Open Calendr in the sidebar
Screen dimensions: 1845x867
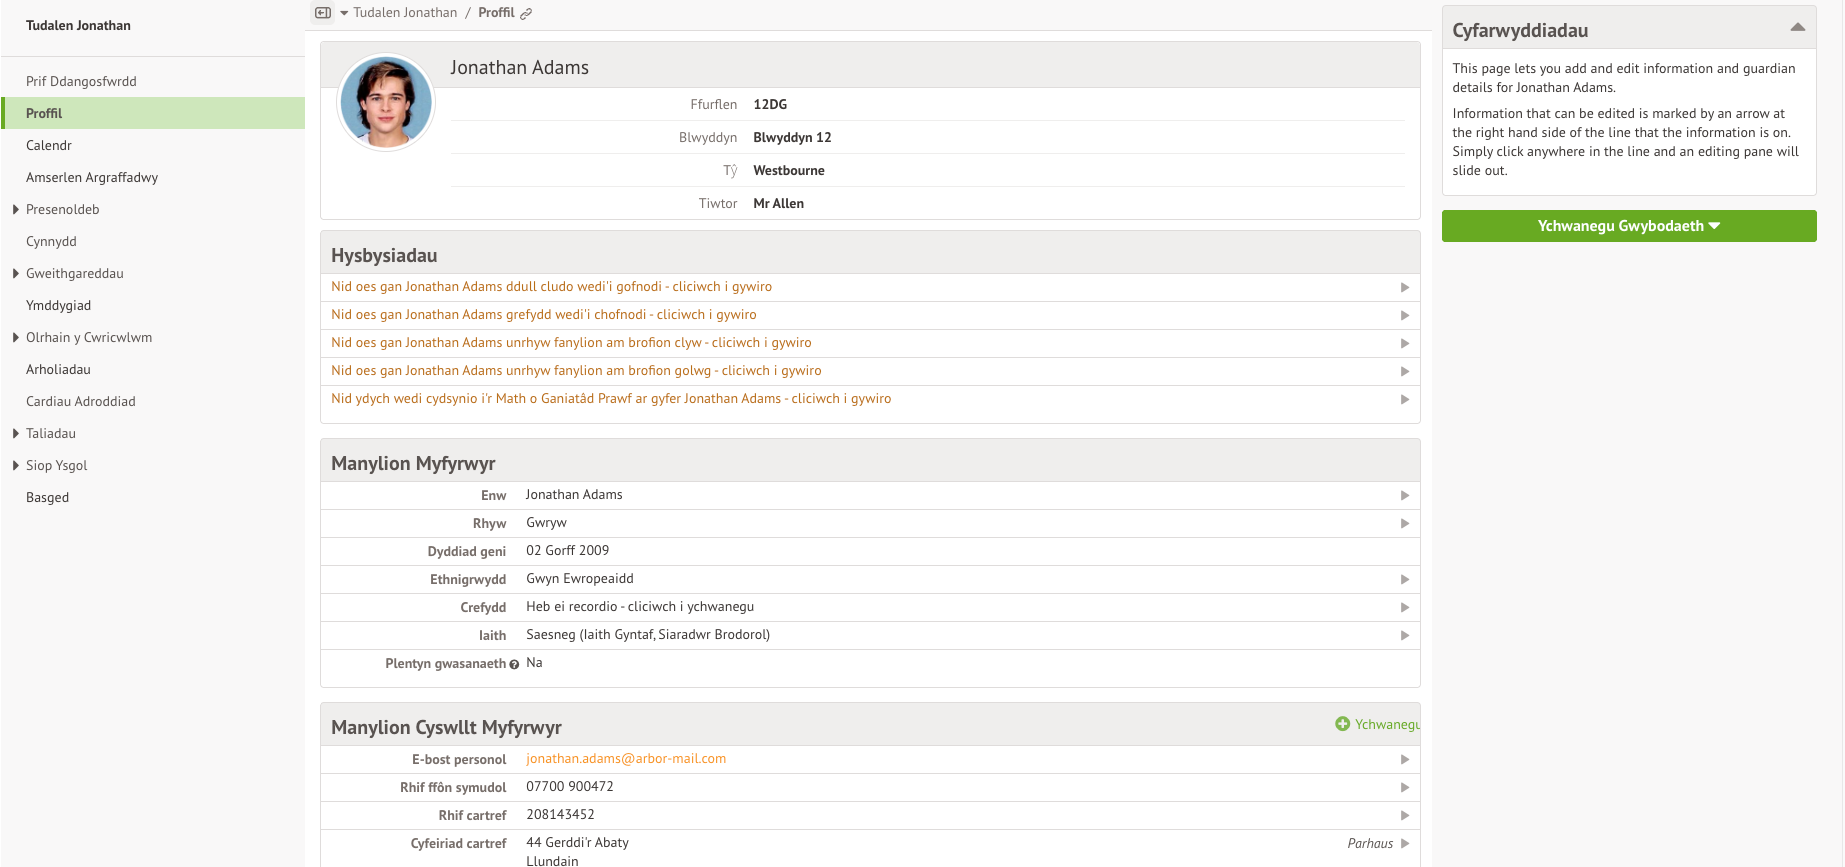point(49,146)
